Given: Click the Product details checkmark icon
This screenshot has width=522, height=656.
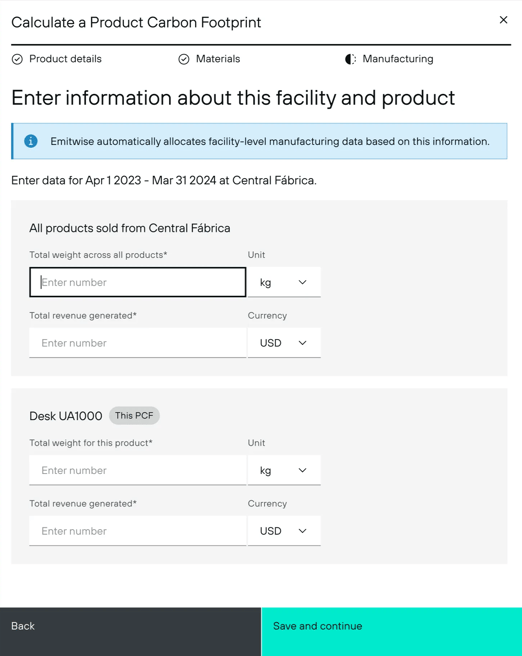Looking at the screenshot, I should click(x=17, y=59).
